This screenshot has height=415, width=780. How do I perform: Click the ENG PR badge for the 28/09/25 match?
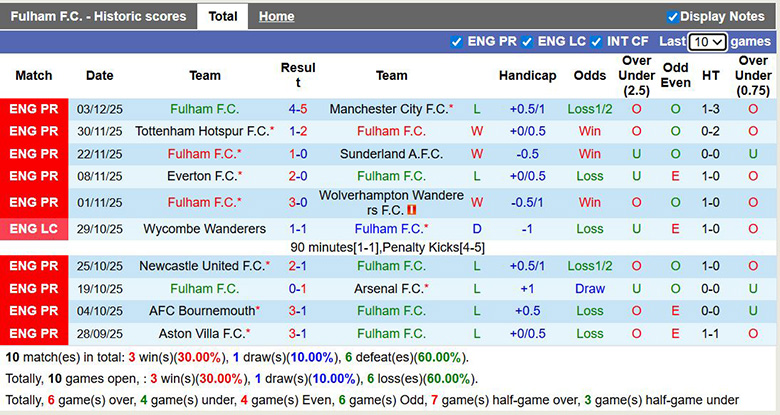[x=35, y=335]
